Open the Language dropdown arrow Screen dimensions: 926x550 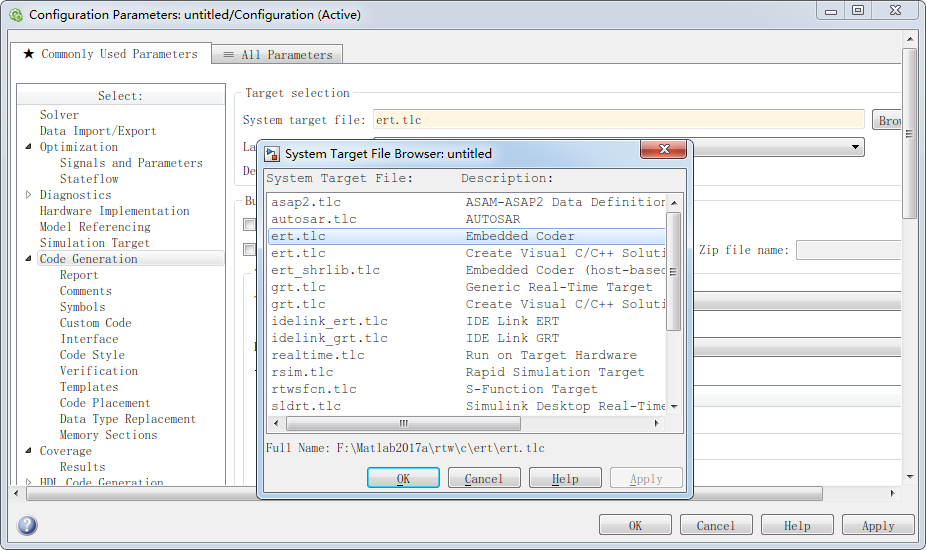coord(855,147)
